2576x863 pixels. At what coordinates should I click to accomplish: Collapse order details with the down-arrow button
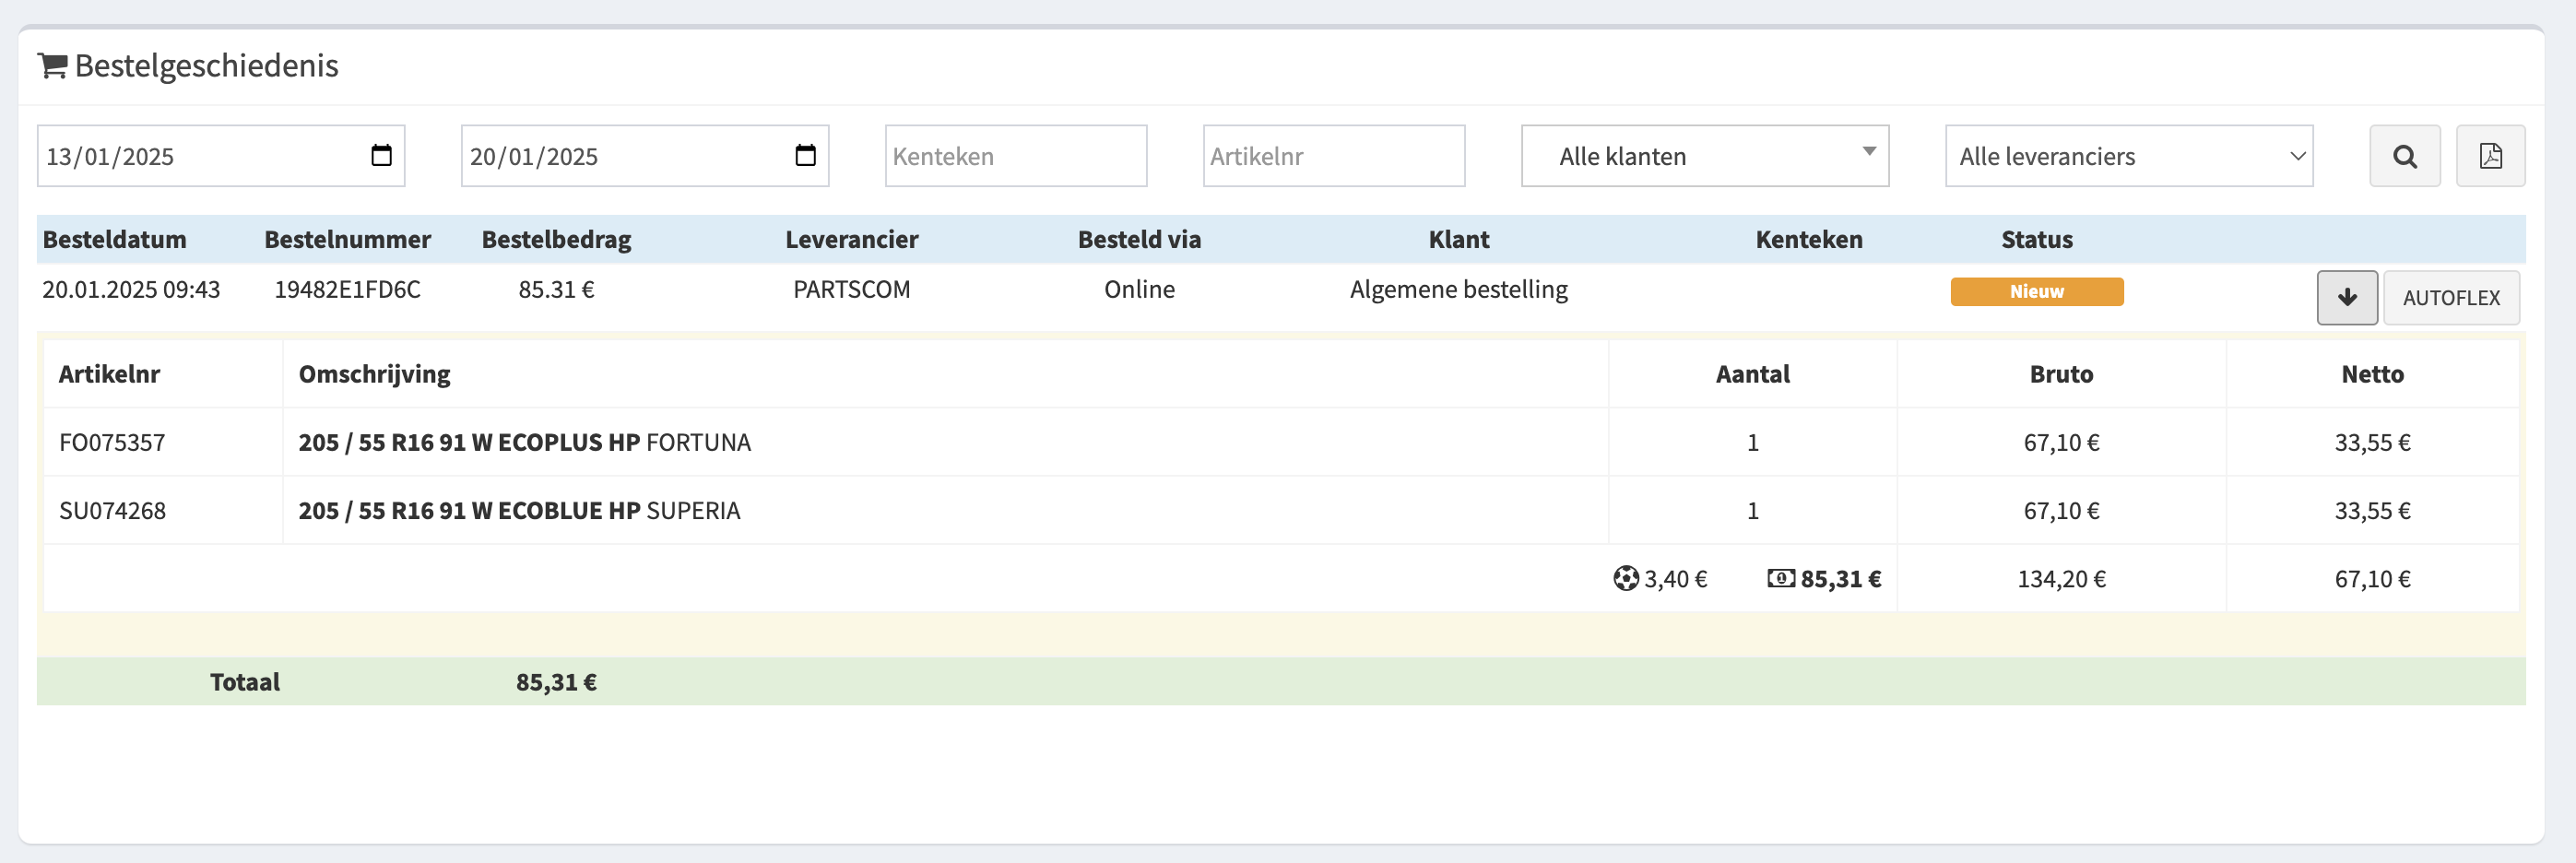pyautogui.click(x=2346, y=298)
